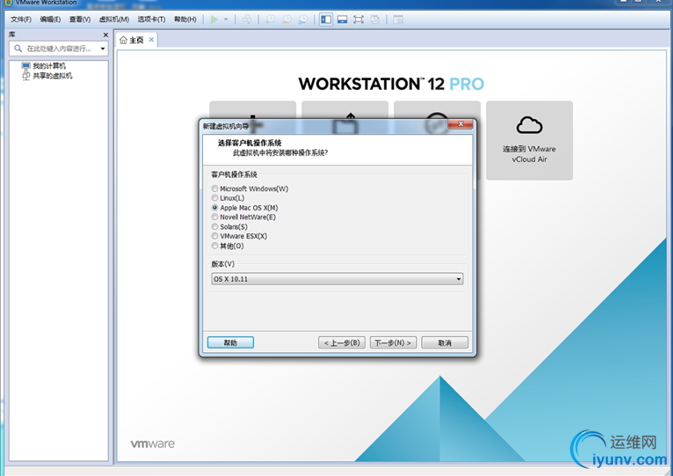Click the full screen mode toolbar icon

tap(358, 19)
